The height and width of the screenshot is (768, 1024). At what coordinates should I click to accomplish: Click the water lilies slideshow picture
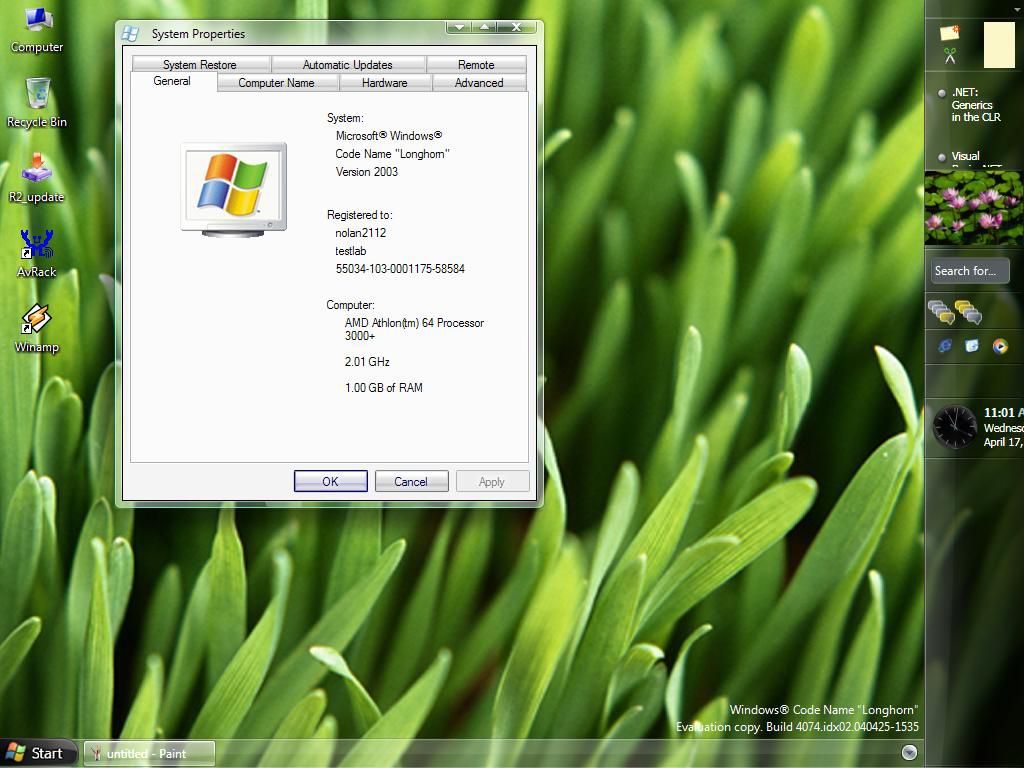(974, 208)
